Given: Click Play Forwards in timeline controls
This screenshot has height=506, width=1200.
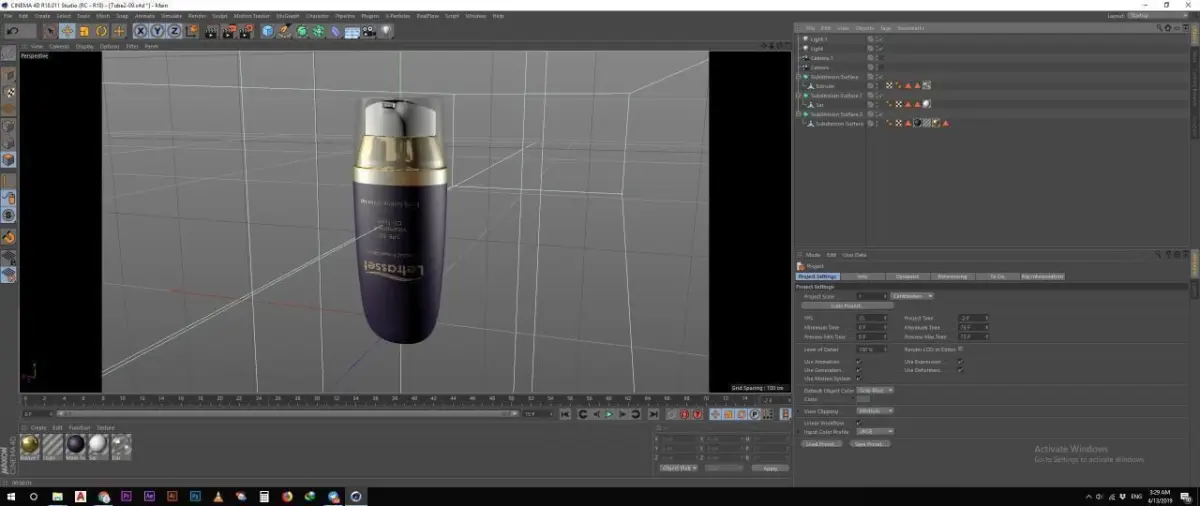Looking at the screenshot, I should [x=609, y=414].
